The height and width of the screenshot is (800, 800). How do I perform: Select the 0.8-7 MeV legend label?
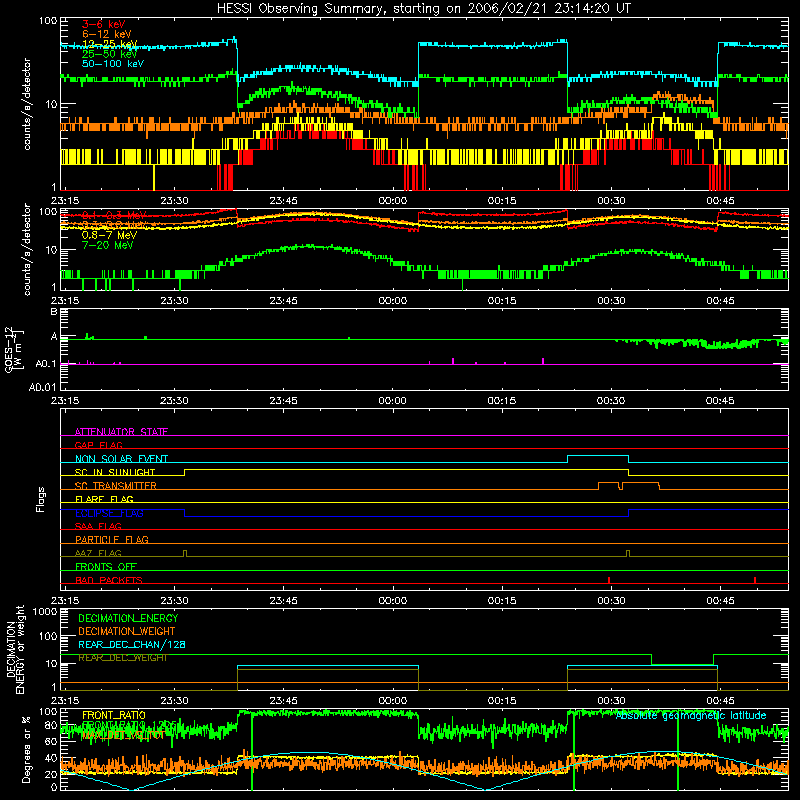[109, 235]
